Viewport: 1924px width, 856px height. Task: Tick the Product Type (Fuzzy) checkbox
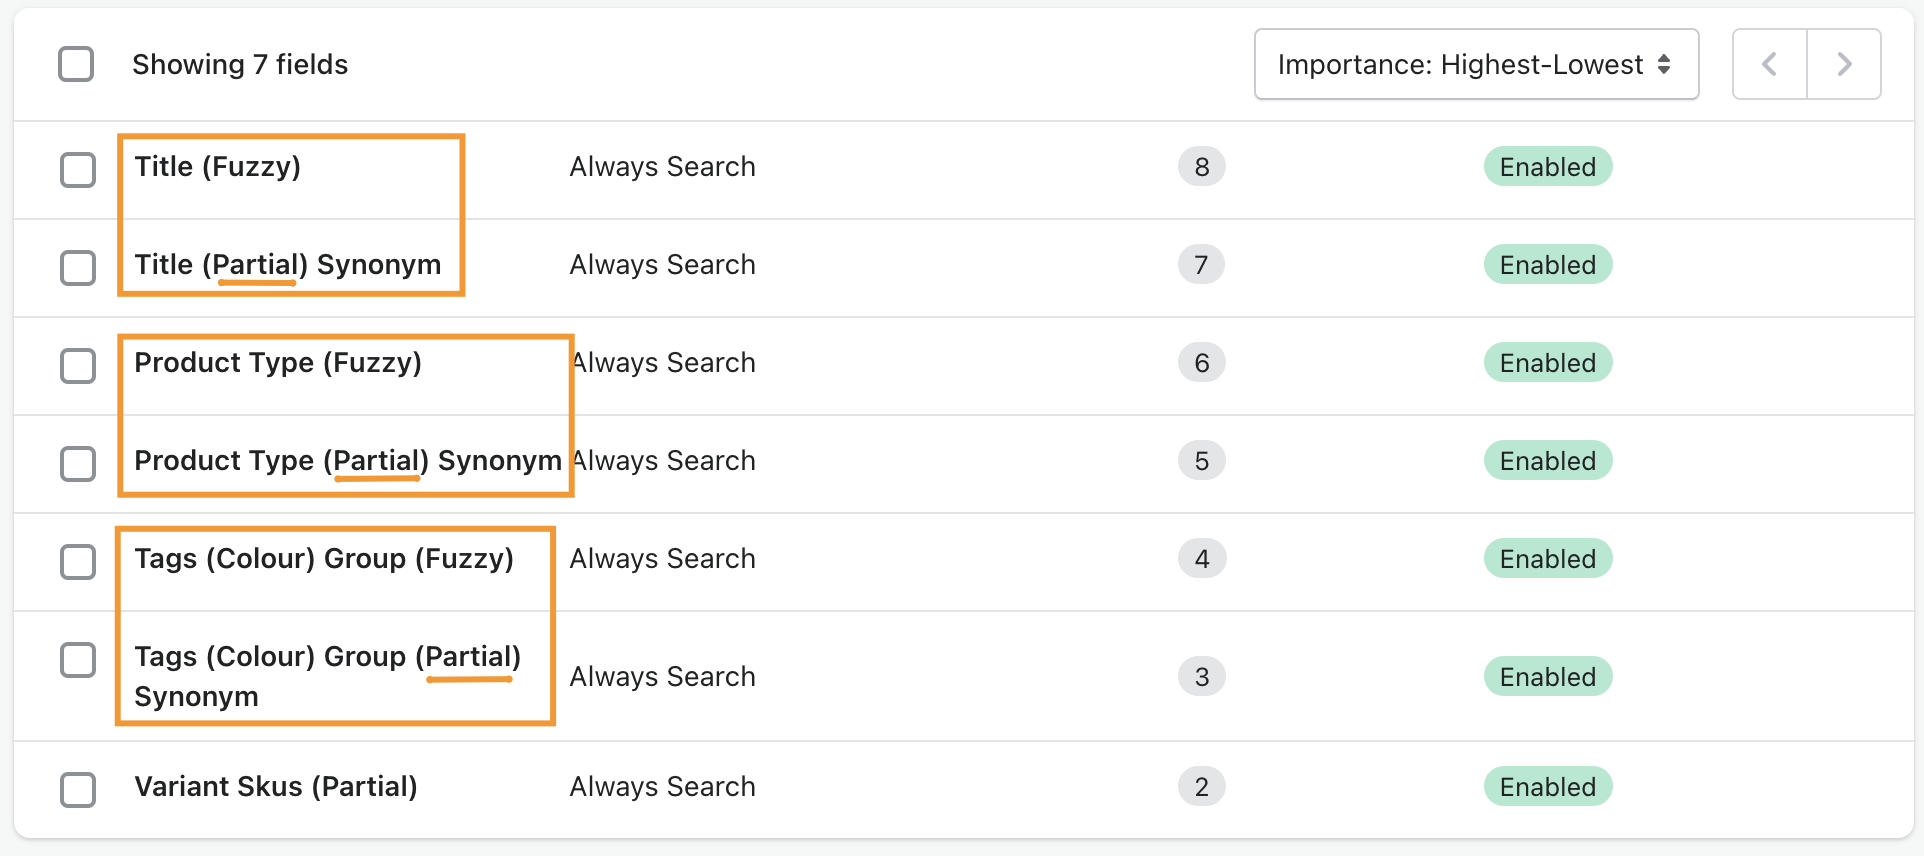coord(78,366)
